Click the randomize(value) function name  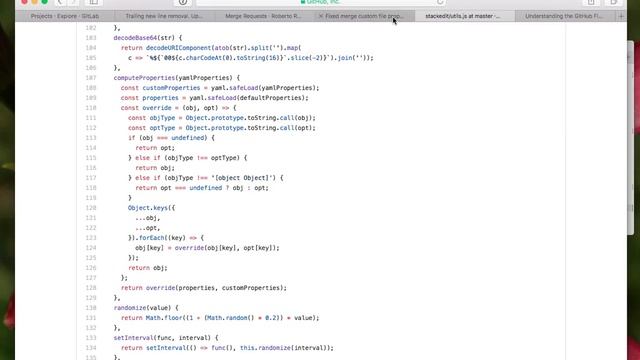[x=142, y=308]
